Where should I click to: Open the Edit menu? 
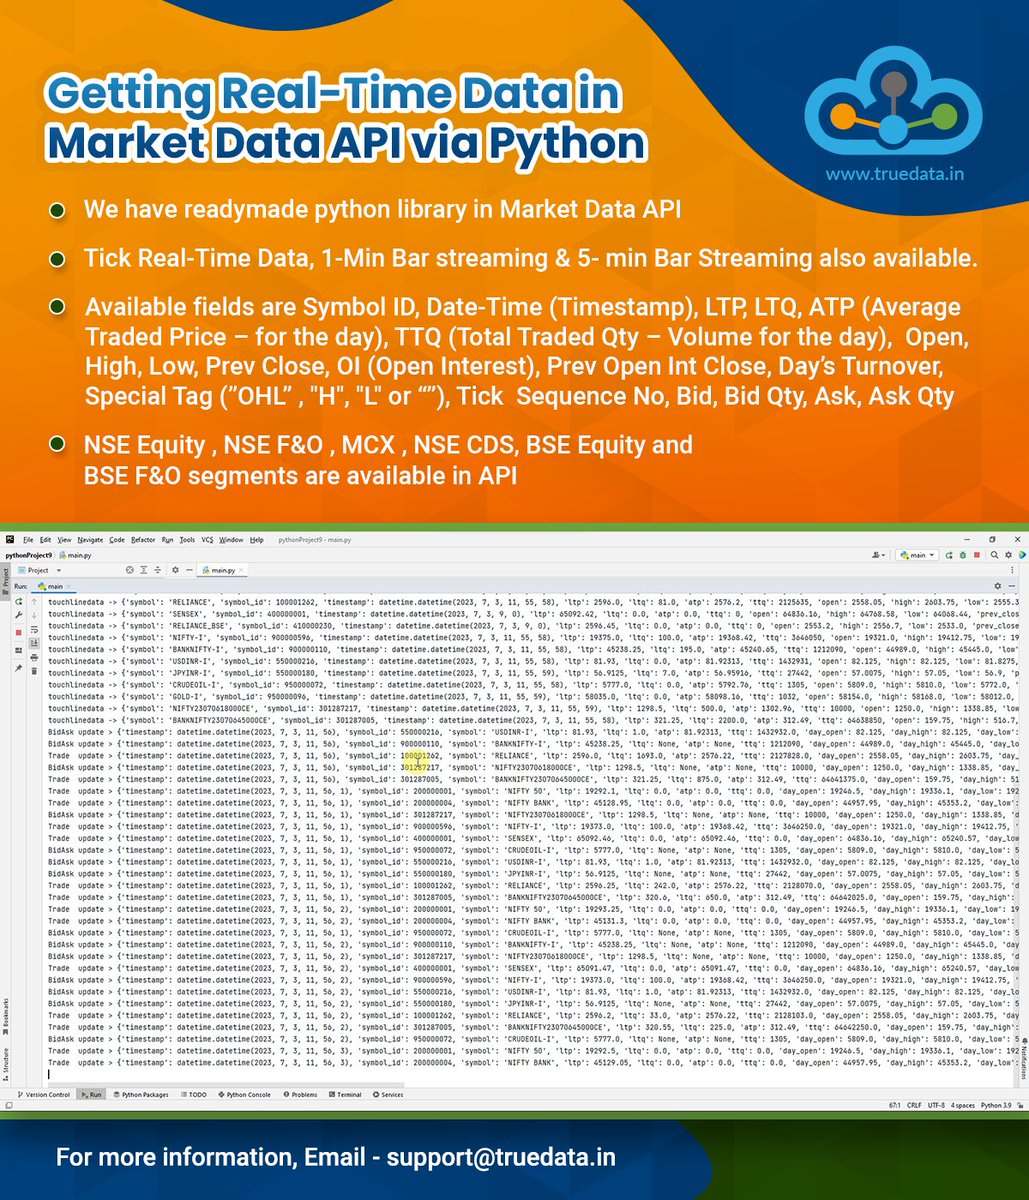point(45,540)
